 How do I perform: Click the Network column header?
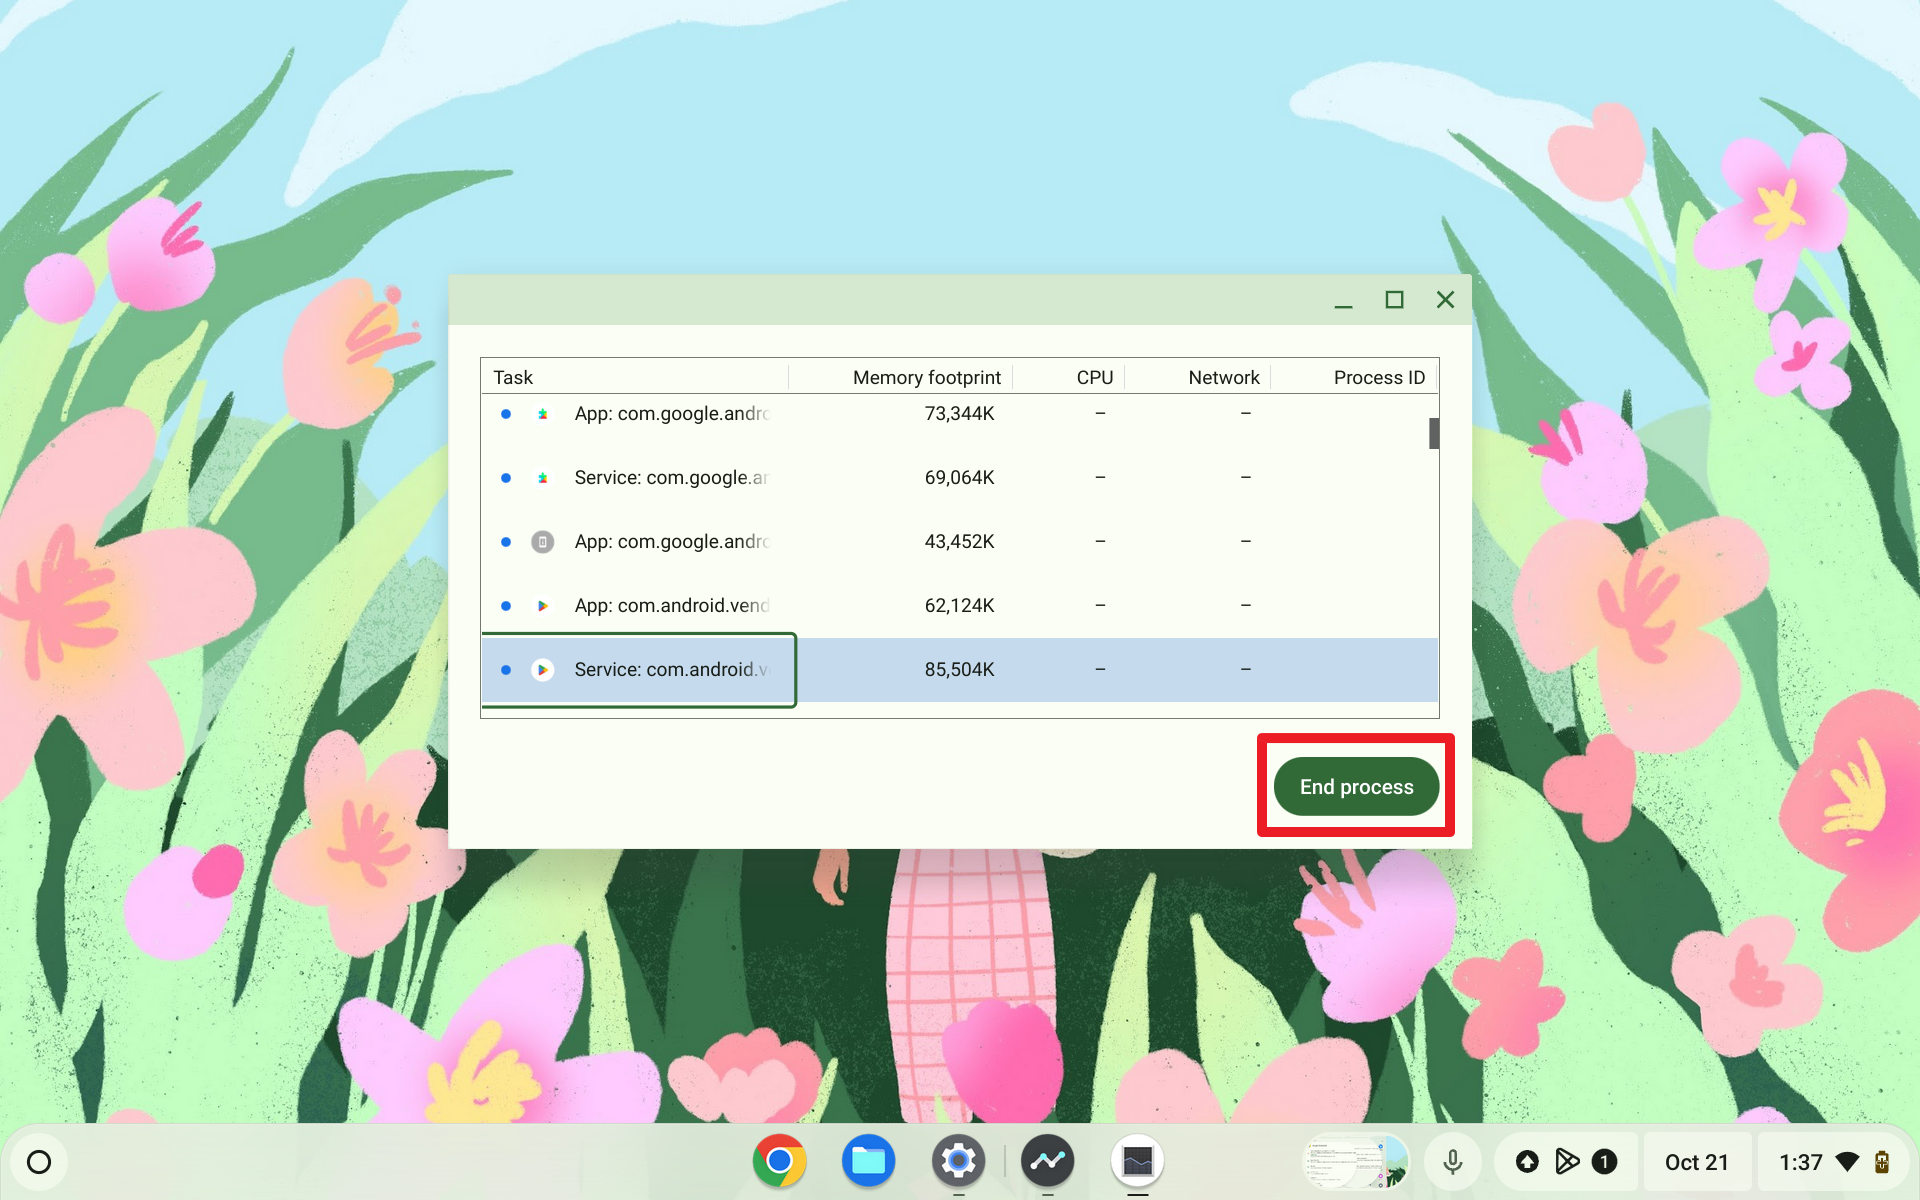[x=1222, y=376]
